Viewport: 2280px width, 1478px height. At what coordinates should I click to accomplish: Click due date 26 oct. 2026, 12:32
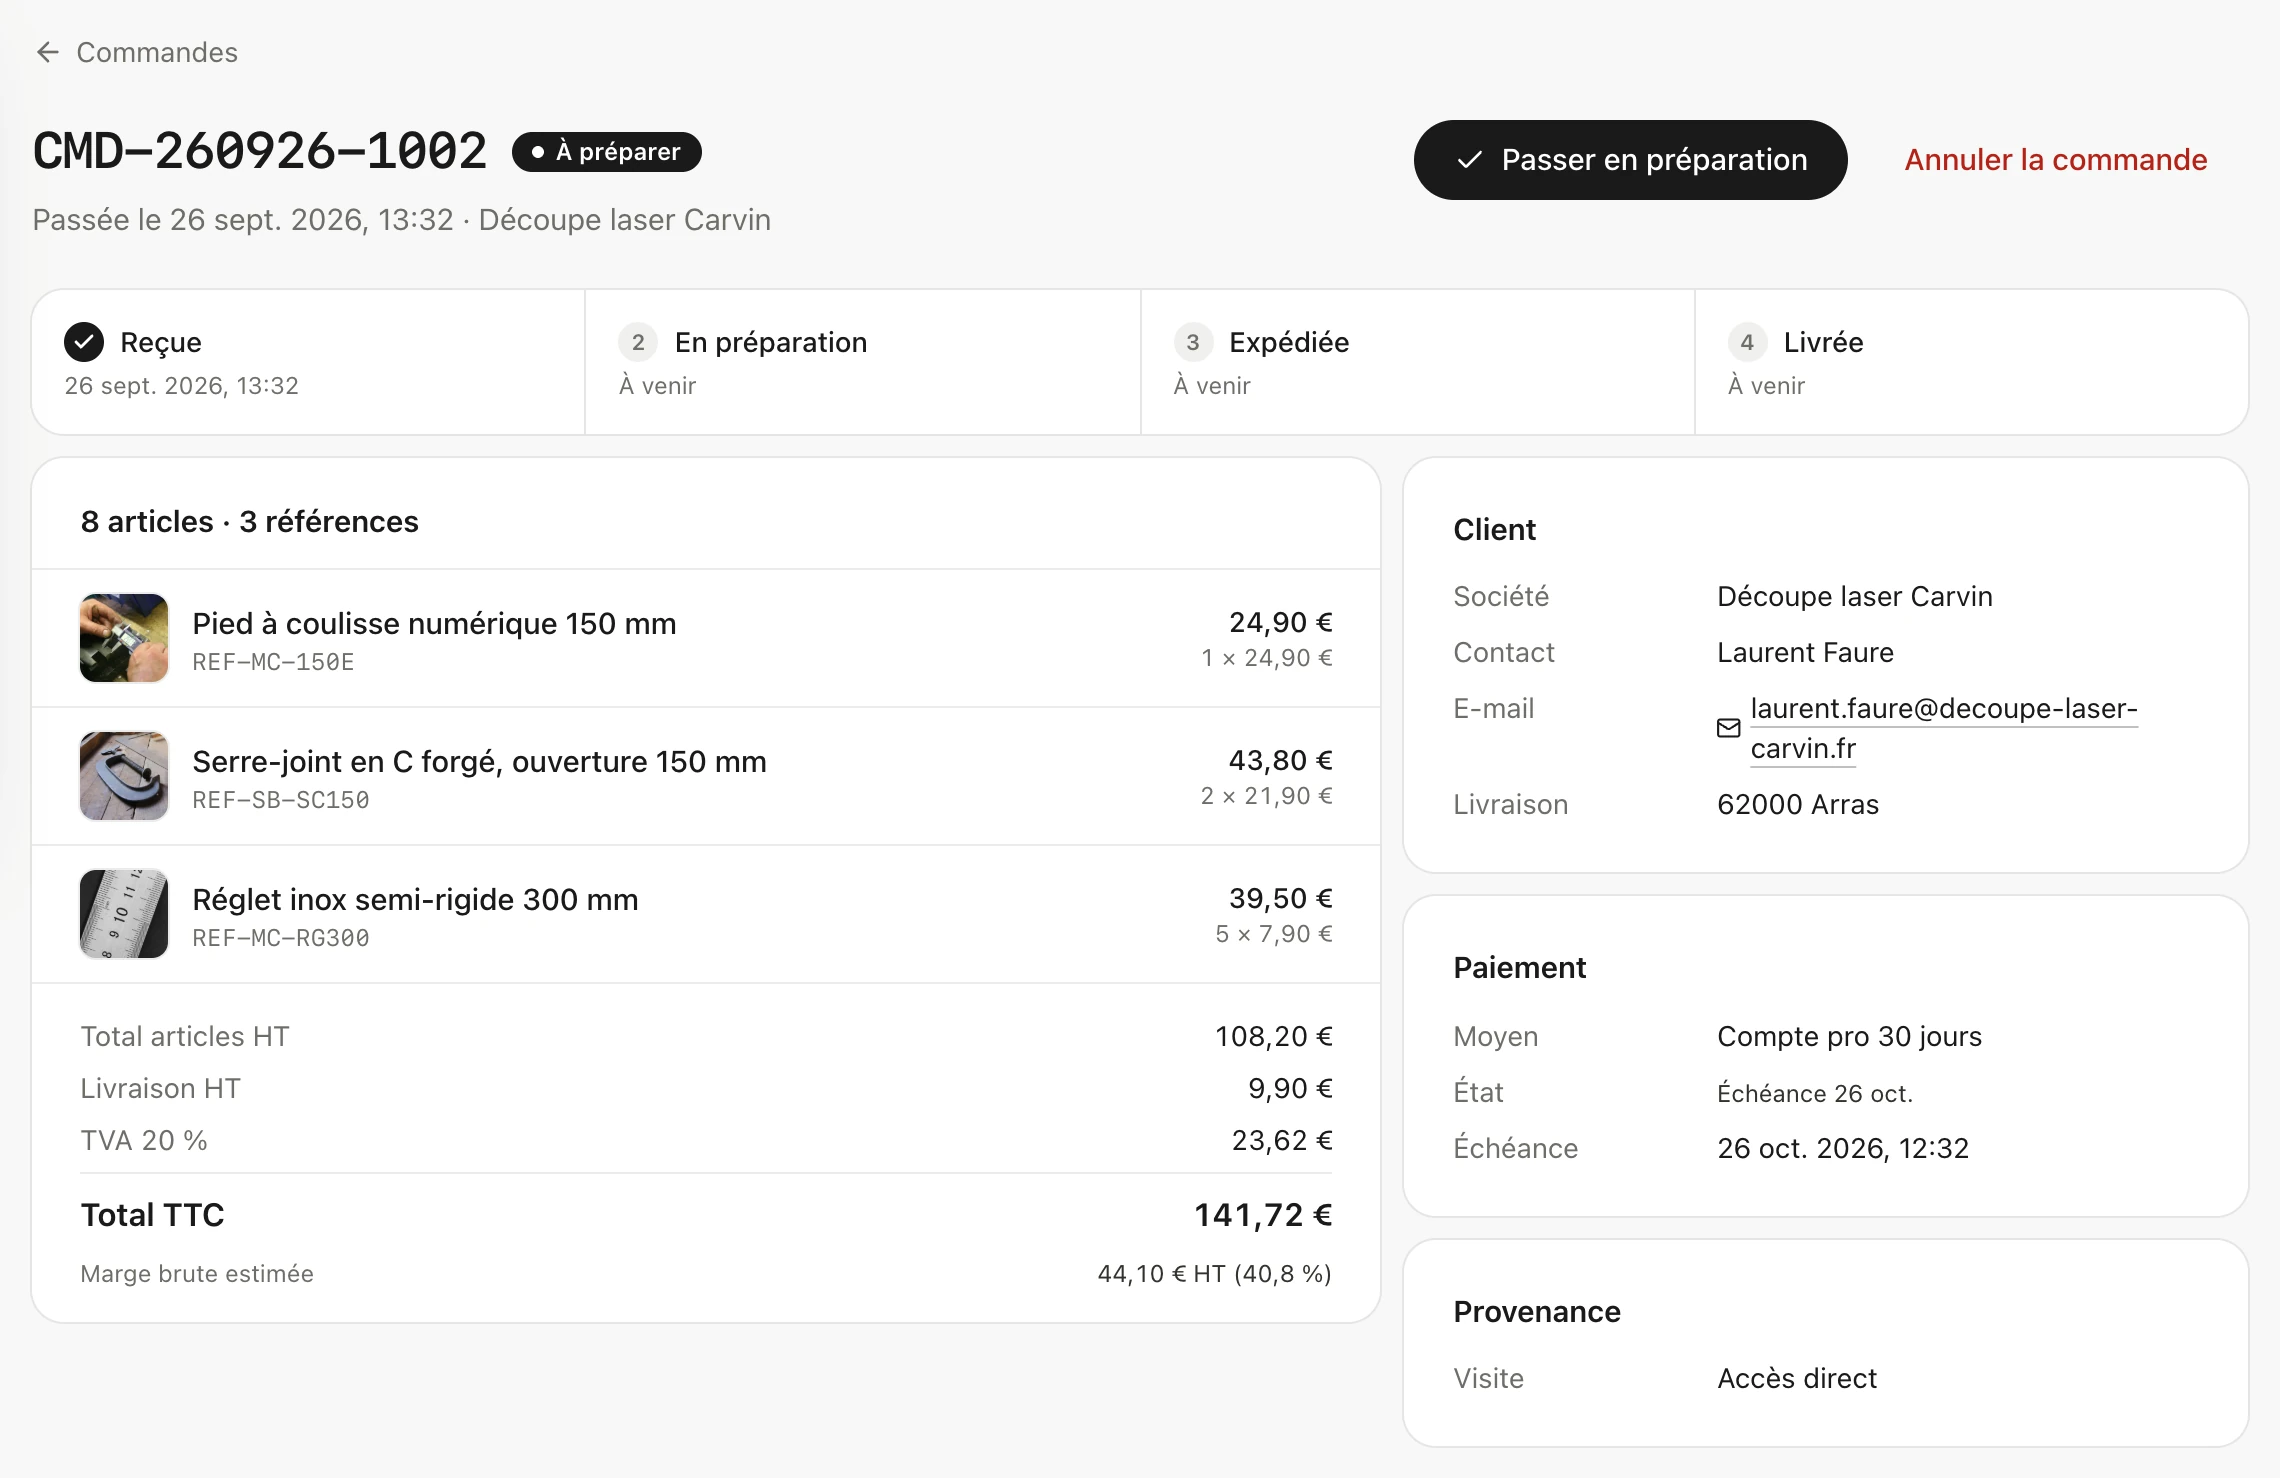[x=1843, y=1148]
